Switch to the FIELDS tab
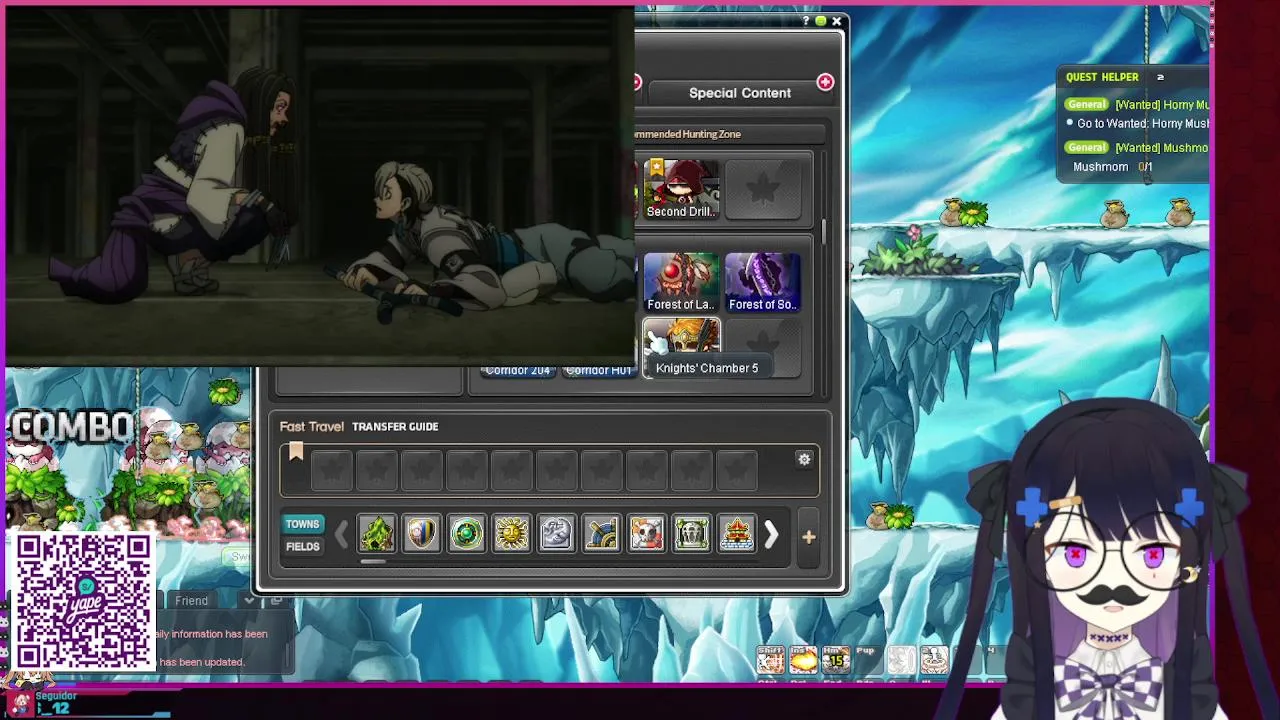1280x720 pixels. [302, 547]
